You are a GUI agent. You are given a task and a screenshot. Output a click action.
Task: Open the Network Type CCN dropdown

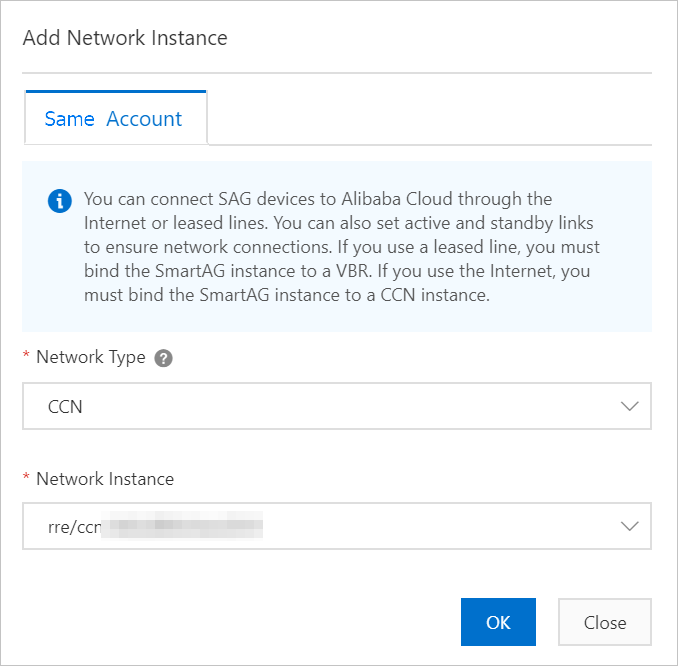(x=337, y=406)
